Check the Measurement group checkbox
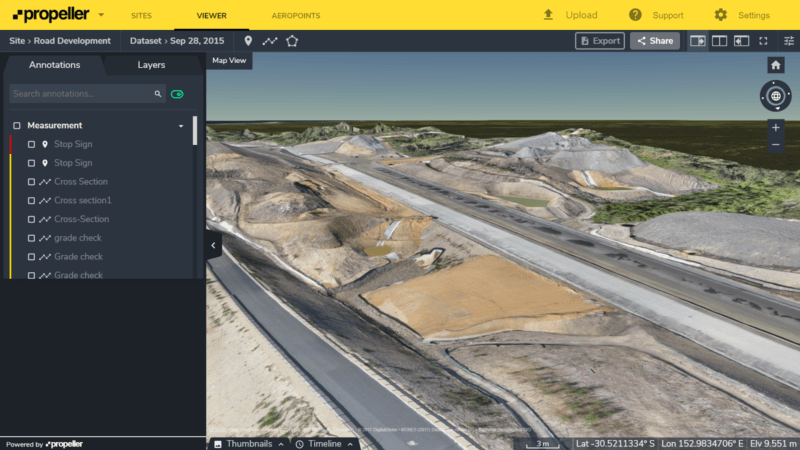This screenshot has width=800, height=450. coord(17,126)
